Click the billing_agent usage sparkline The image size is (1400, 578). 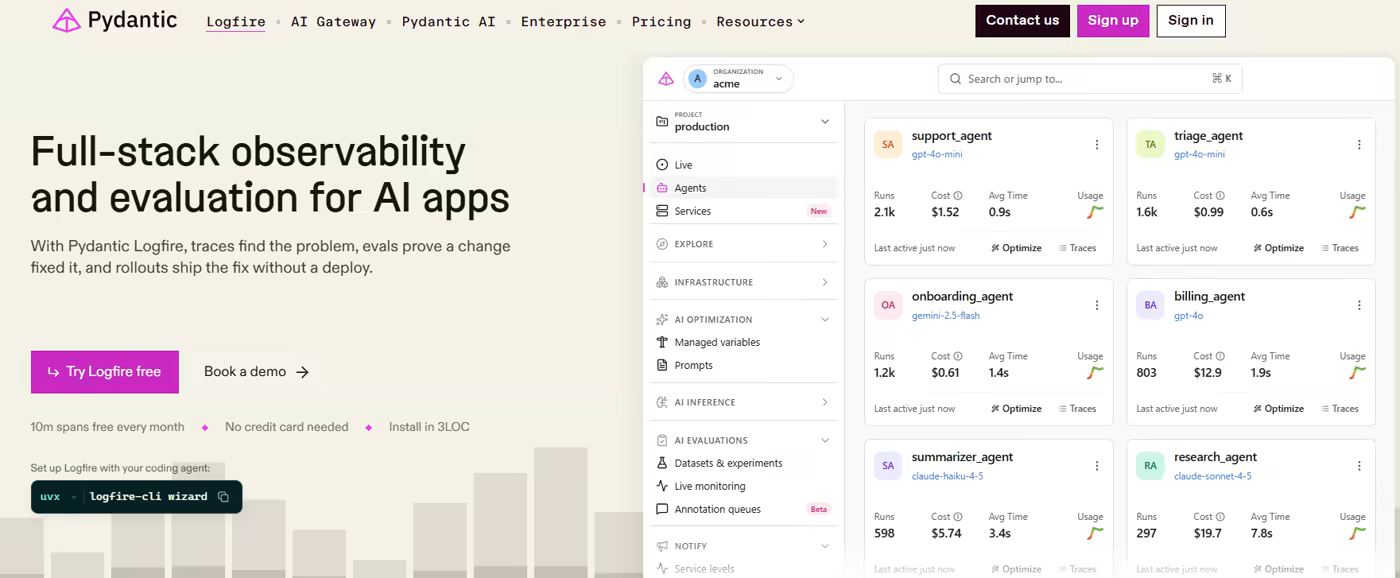(x=1357, y=373)
